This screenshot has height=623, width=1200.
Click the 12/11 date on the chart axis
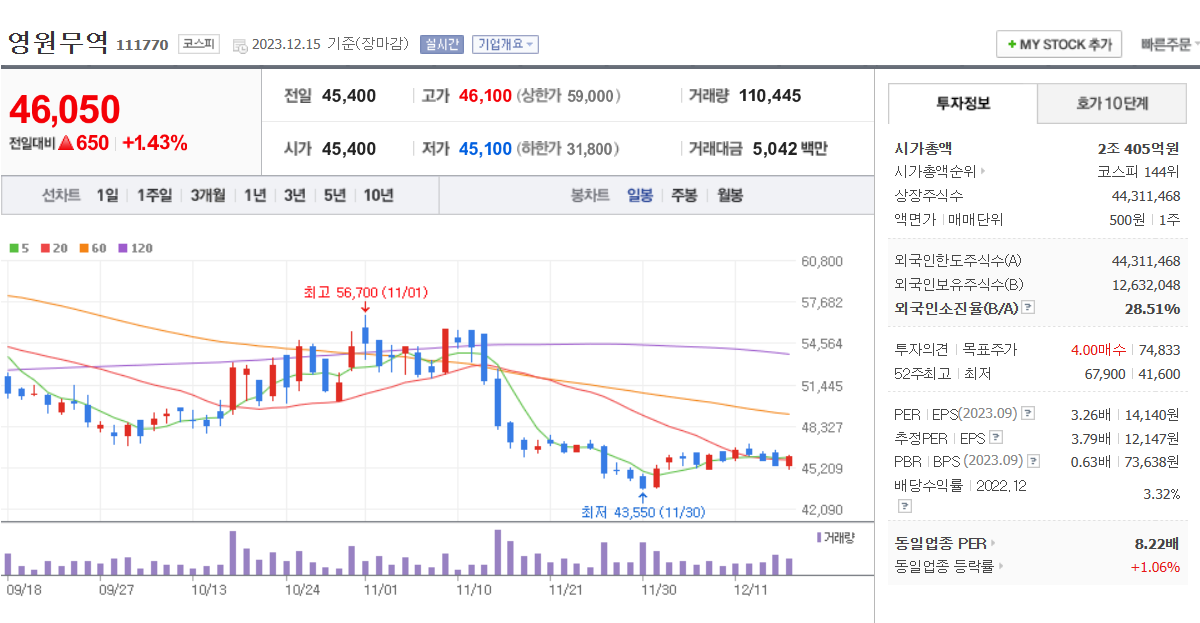(750, 590)
